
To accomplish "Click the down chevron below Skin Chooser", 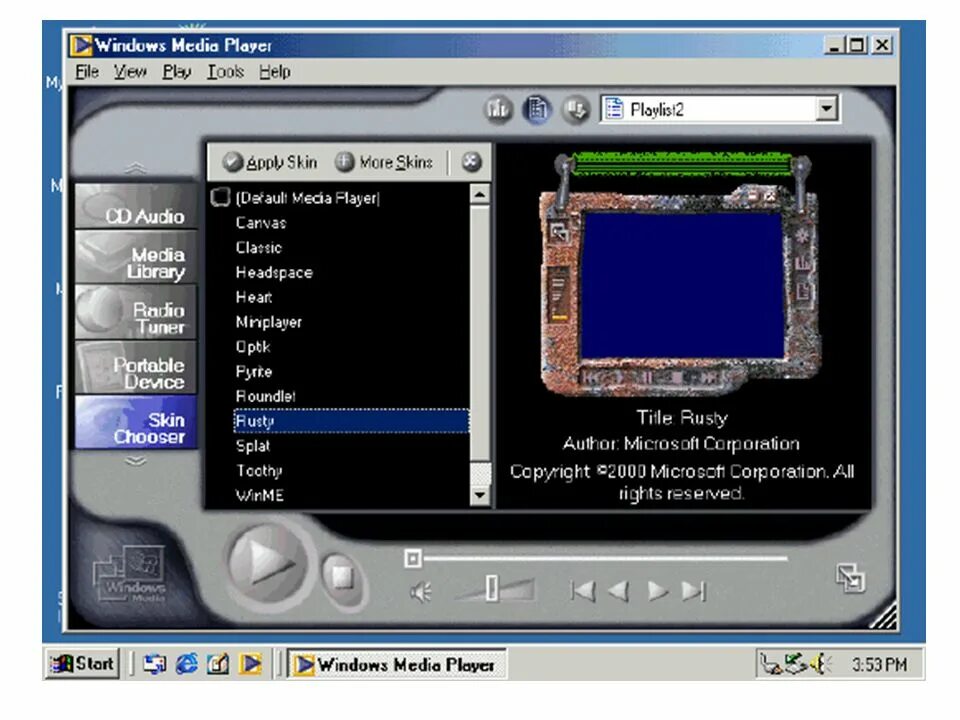I will point(135,461).
